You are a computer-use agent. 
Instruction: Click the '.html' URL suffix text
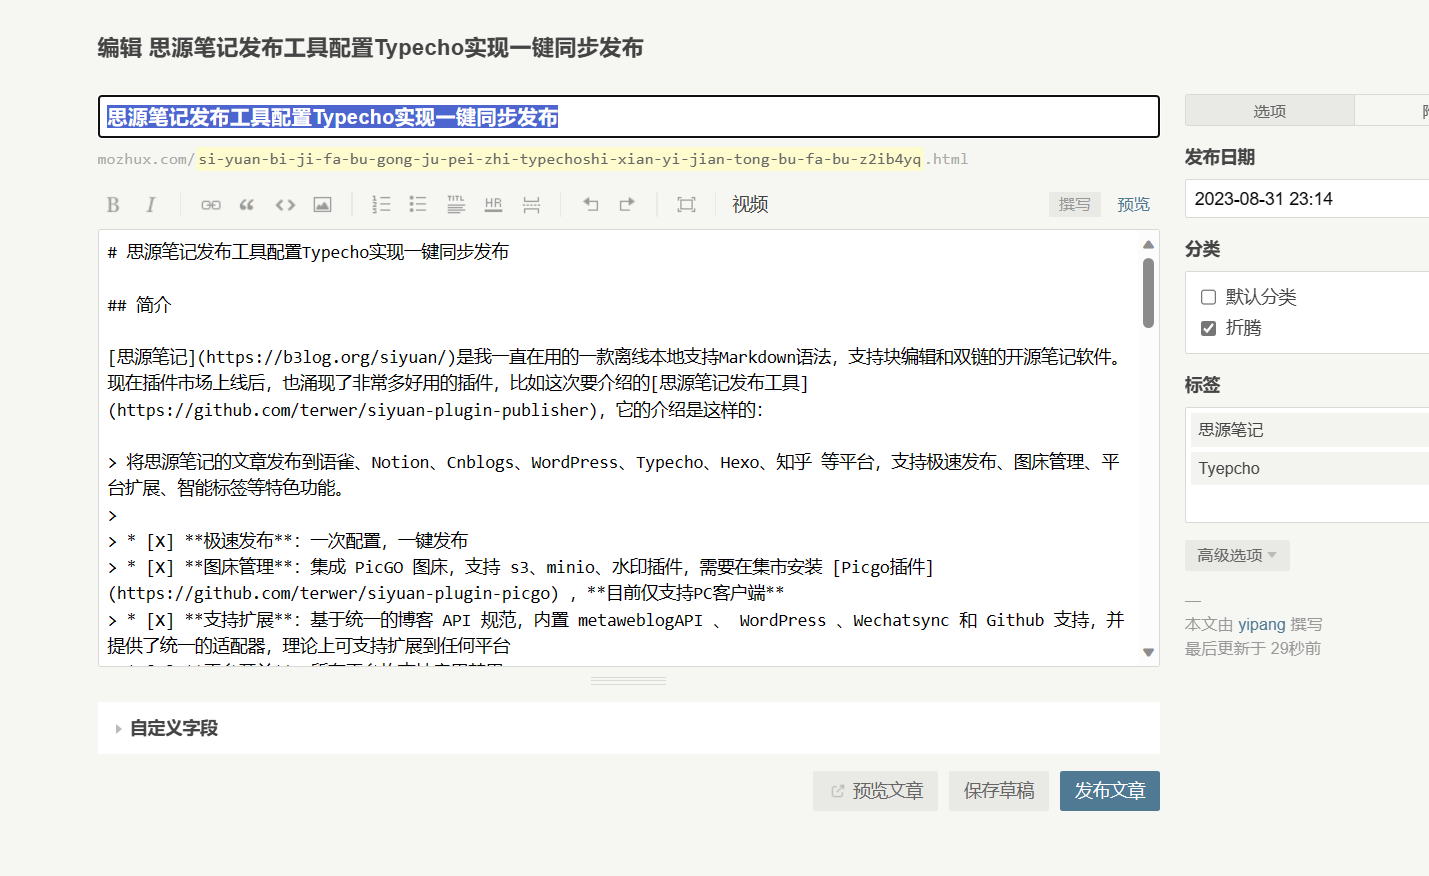pyautogui.click(x=948, y=159)
